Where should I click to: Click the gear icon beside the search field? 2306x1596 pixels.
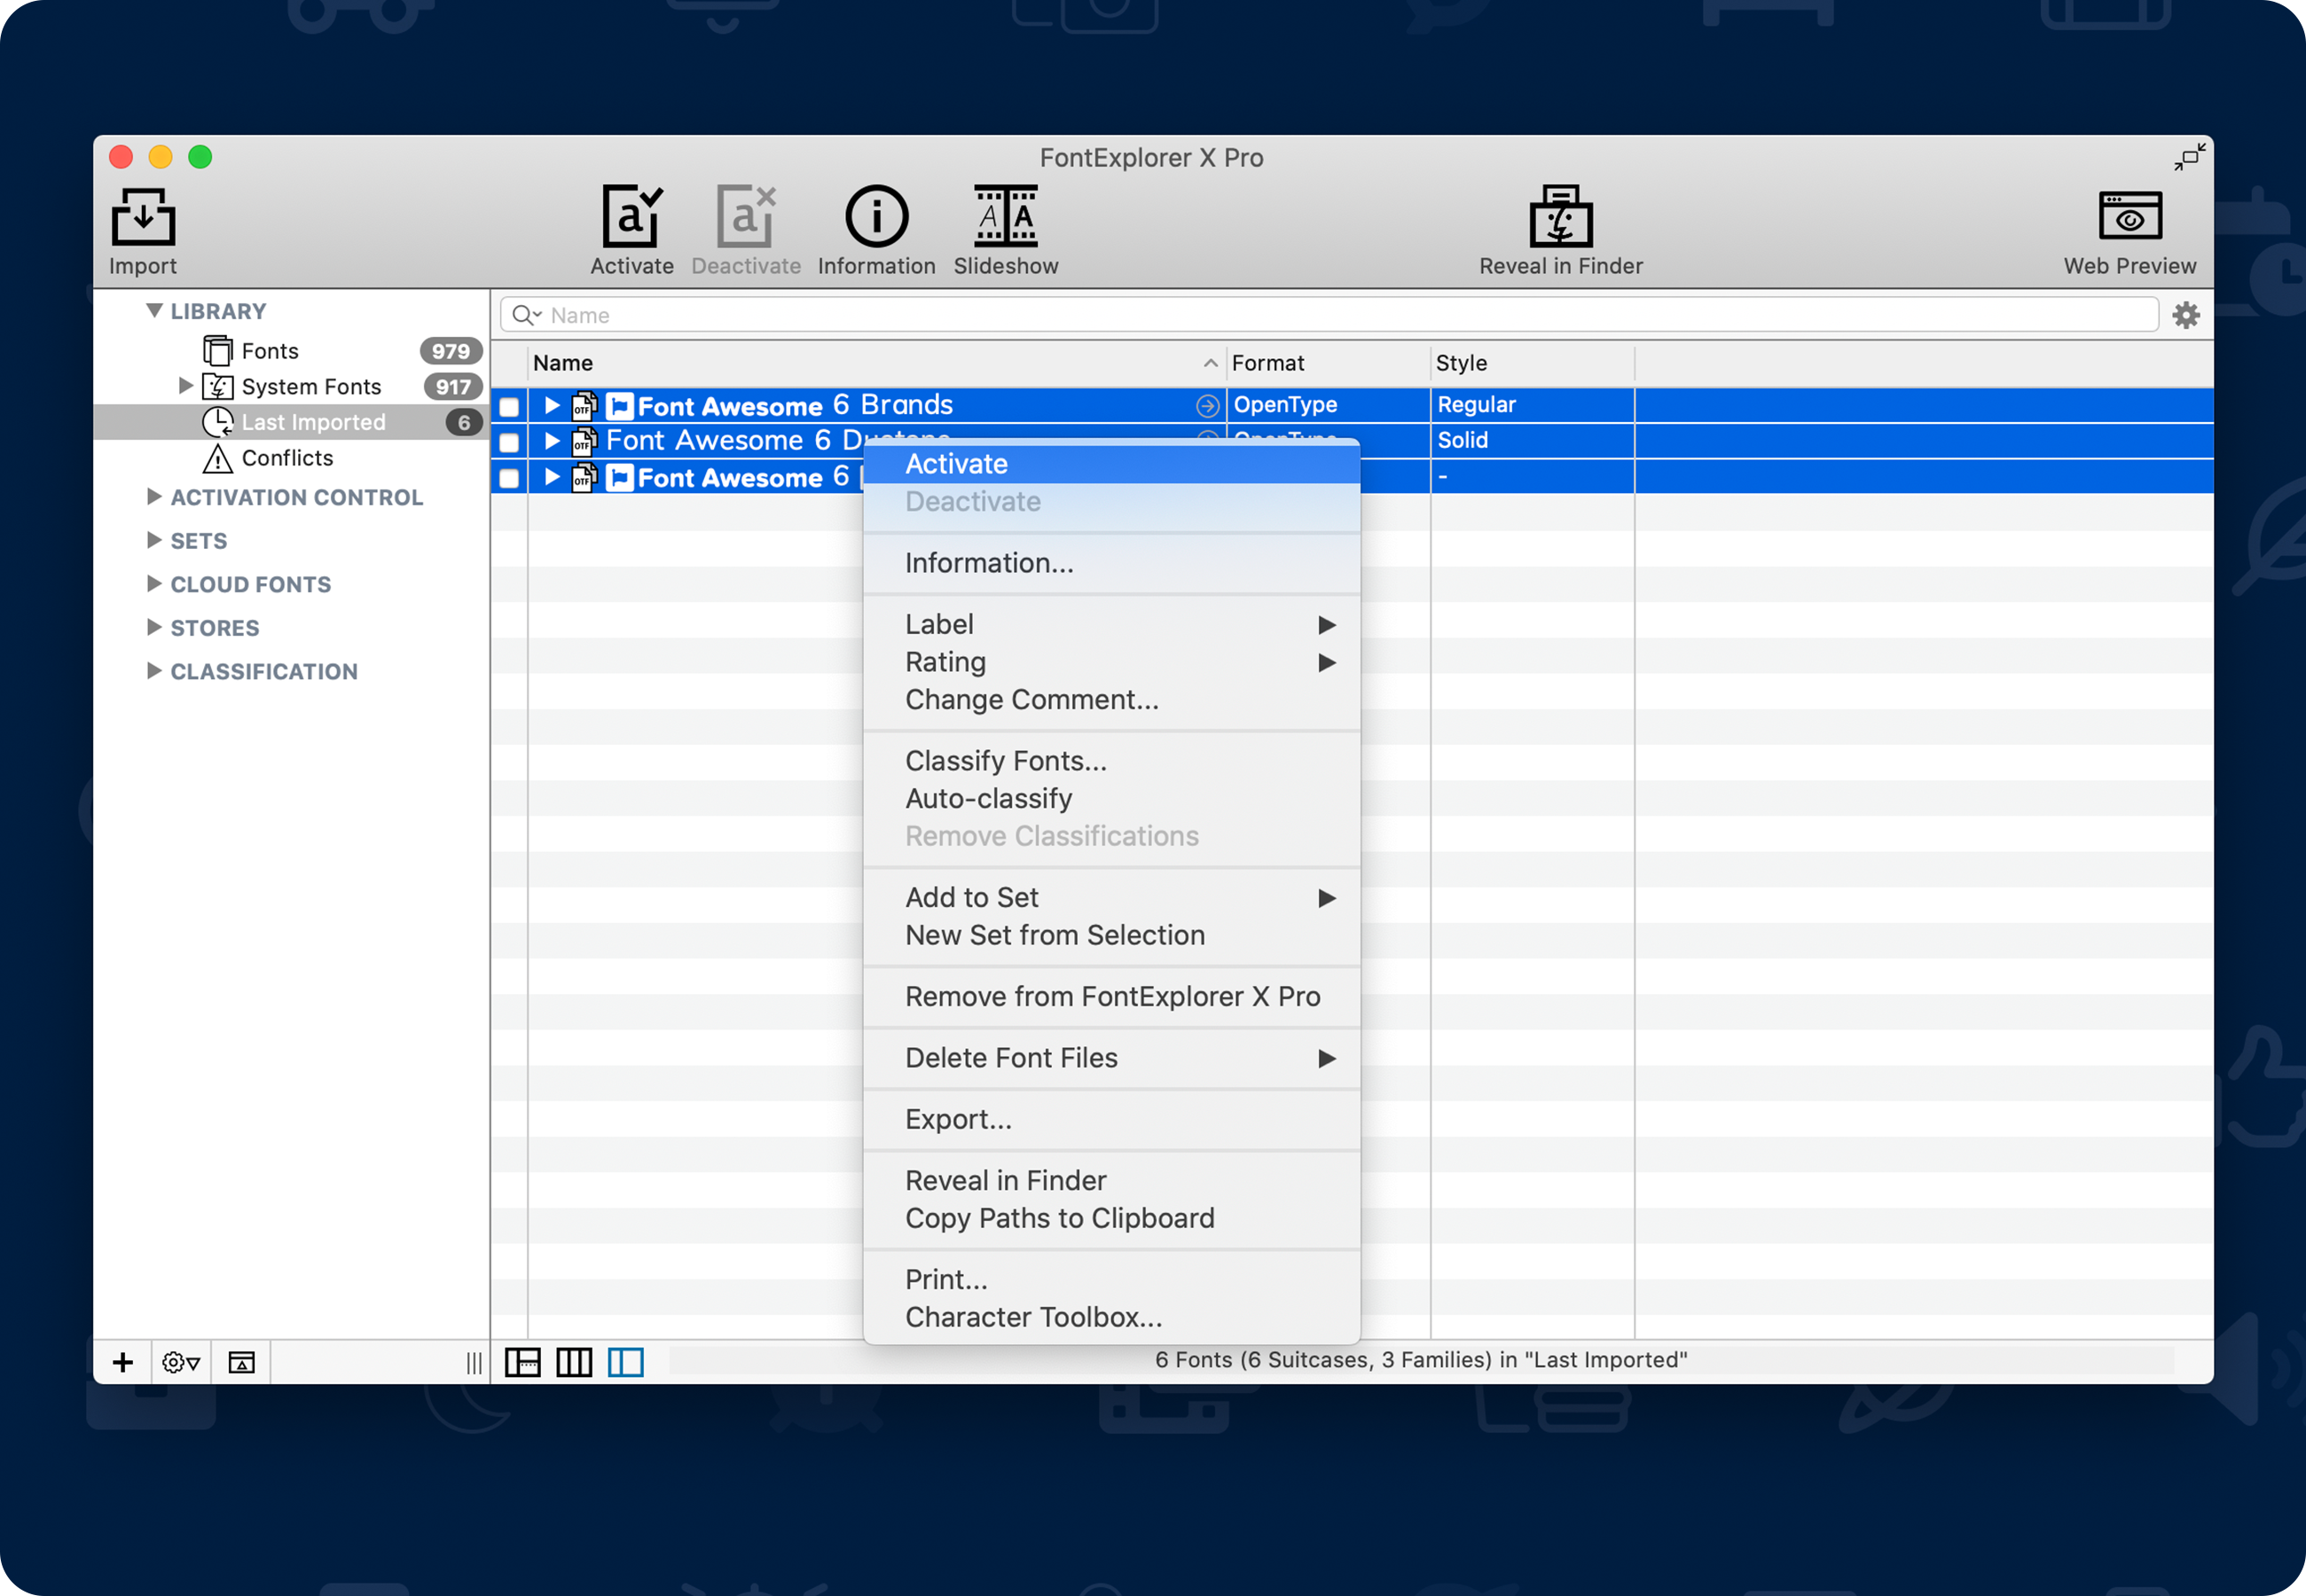coord(2186,315)
